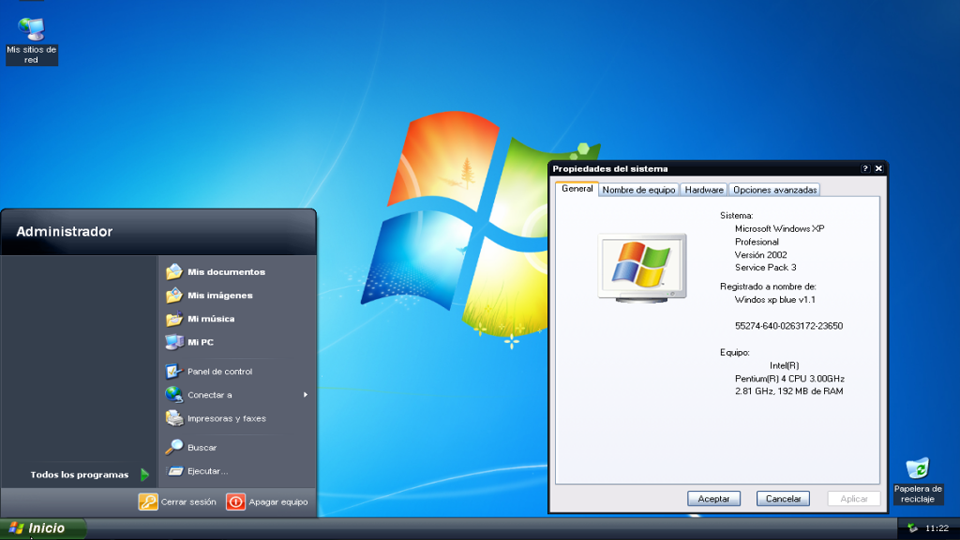This screenshot has height=540, width=960.
Task: Click the 11:22 clock in tray
Action: point(937,528)
